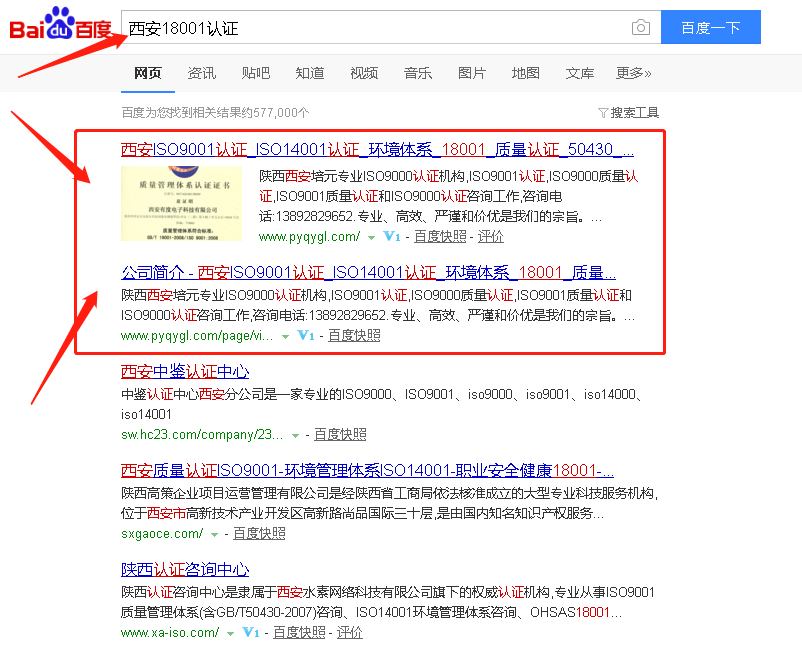Open 百度快照 for sw.hc23.com result
This screenshot has width=802, height=648.
pos(340,435)
